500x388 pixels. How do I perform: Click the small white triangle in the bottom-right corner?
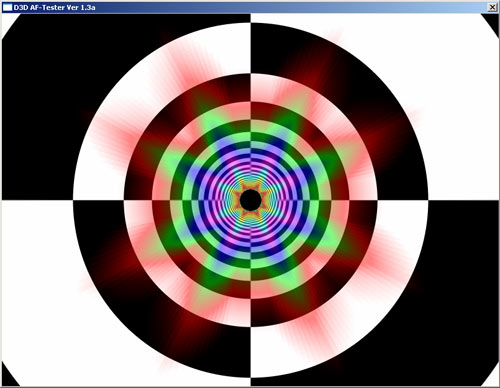[493, 377]
